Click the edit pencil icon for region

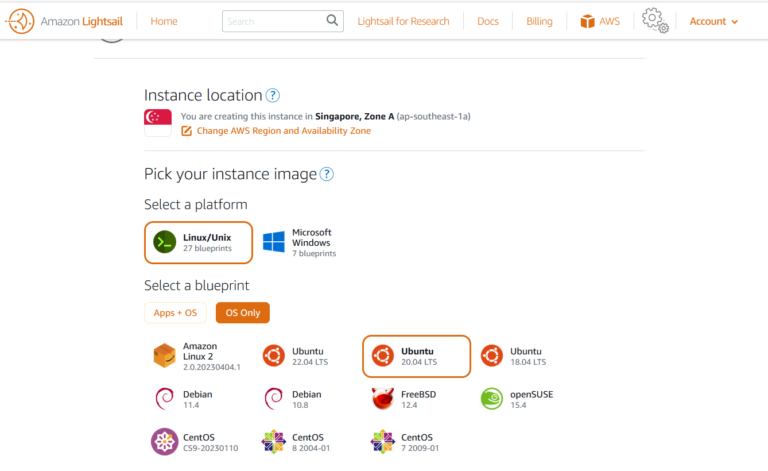pos(186,131)
